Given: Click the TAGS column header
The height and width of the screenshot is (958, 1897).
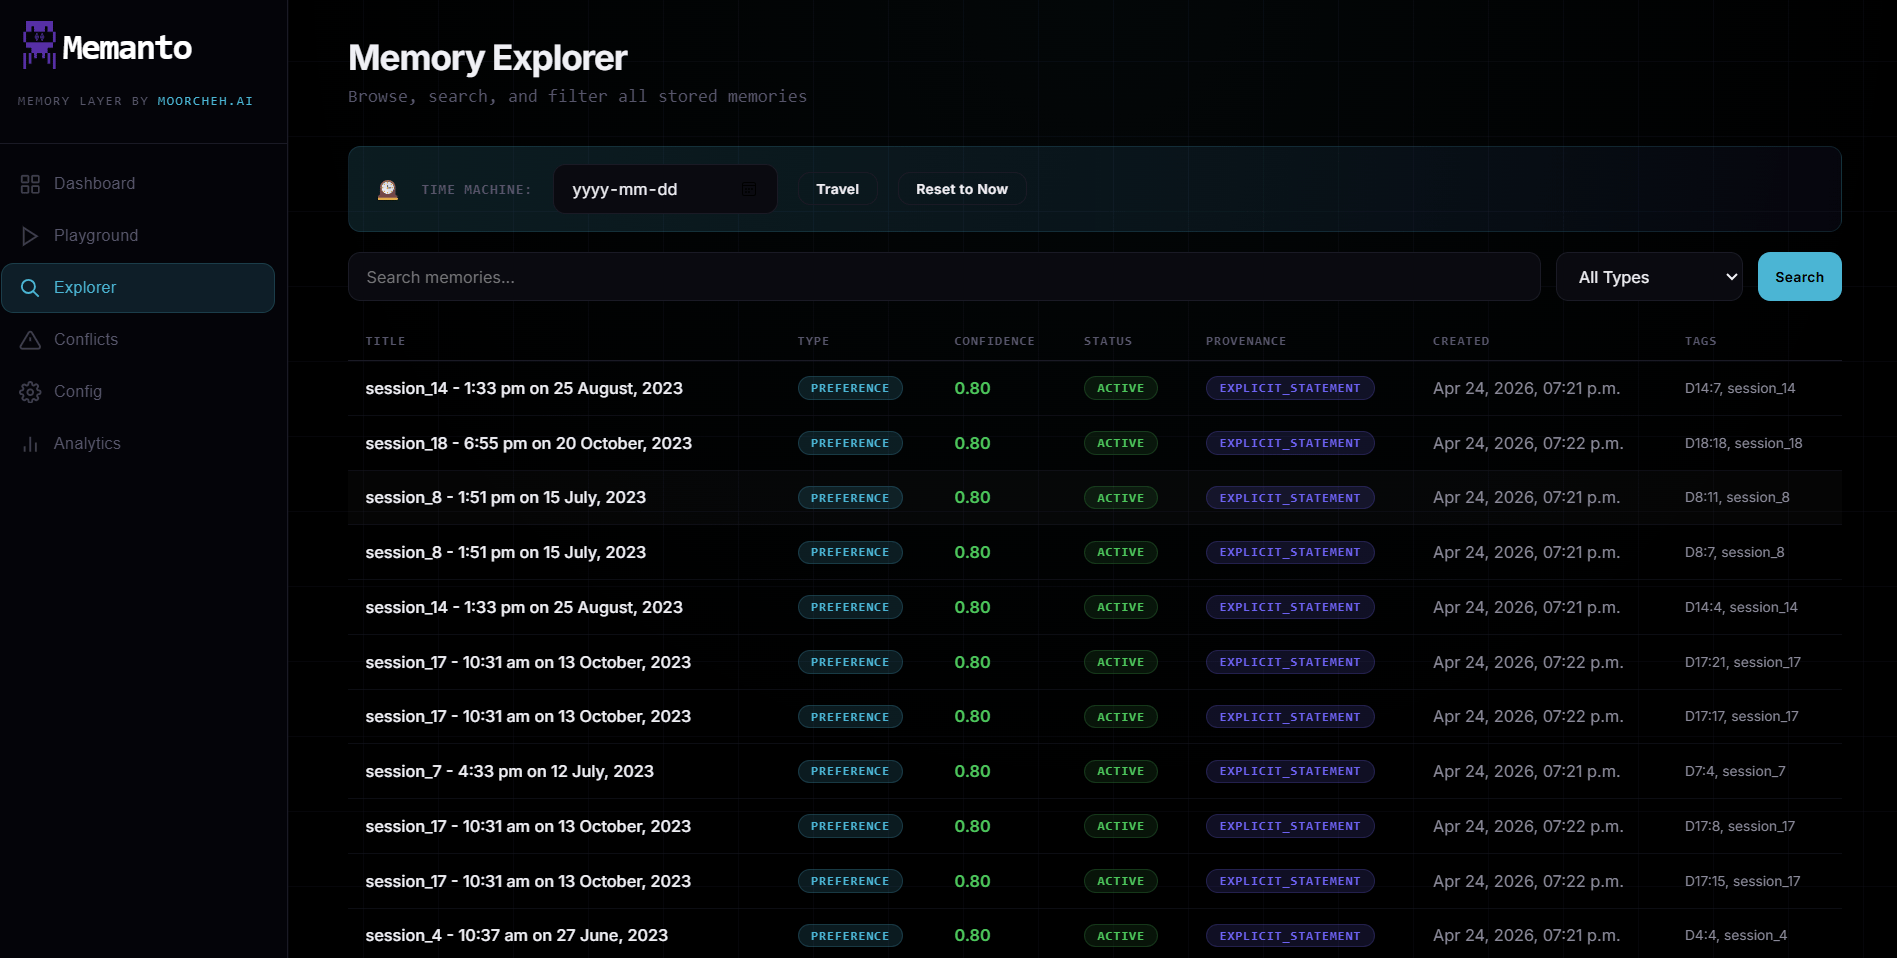Looking at the screenshot, I should pos(1700,341).
